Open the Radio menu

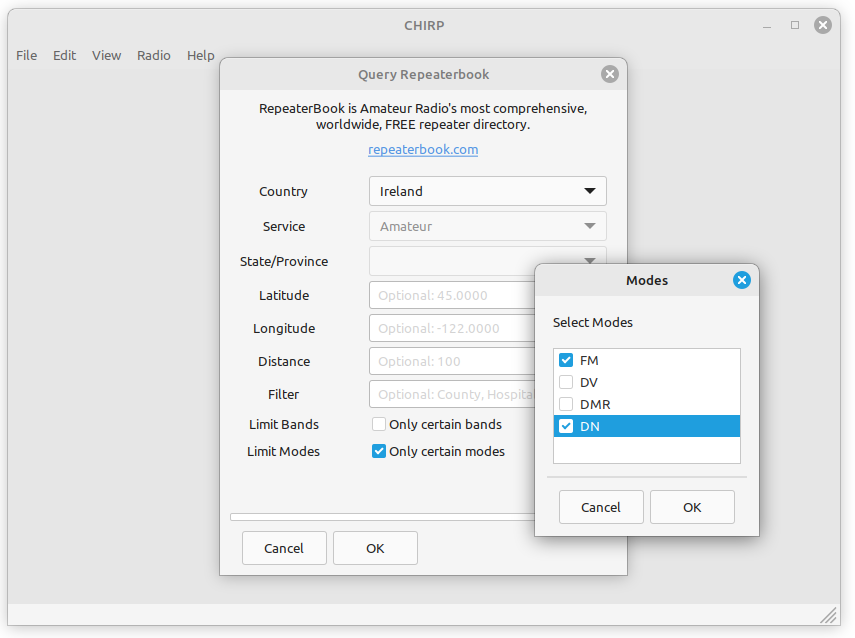(154, 56)
